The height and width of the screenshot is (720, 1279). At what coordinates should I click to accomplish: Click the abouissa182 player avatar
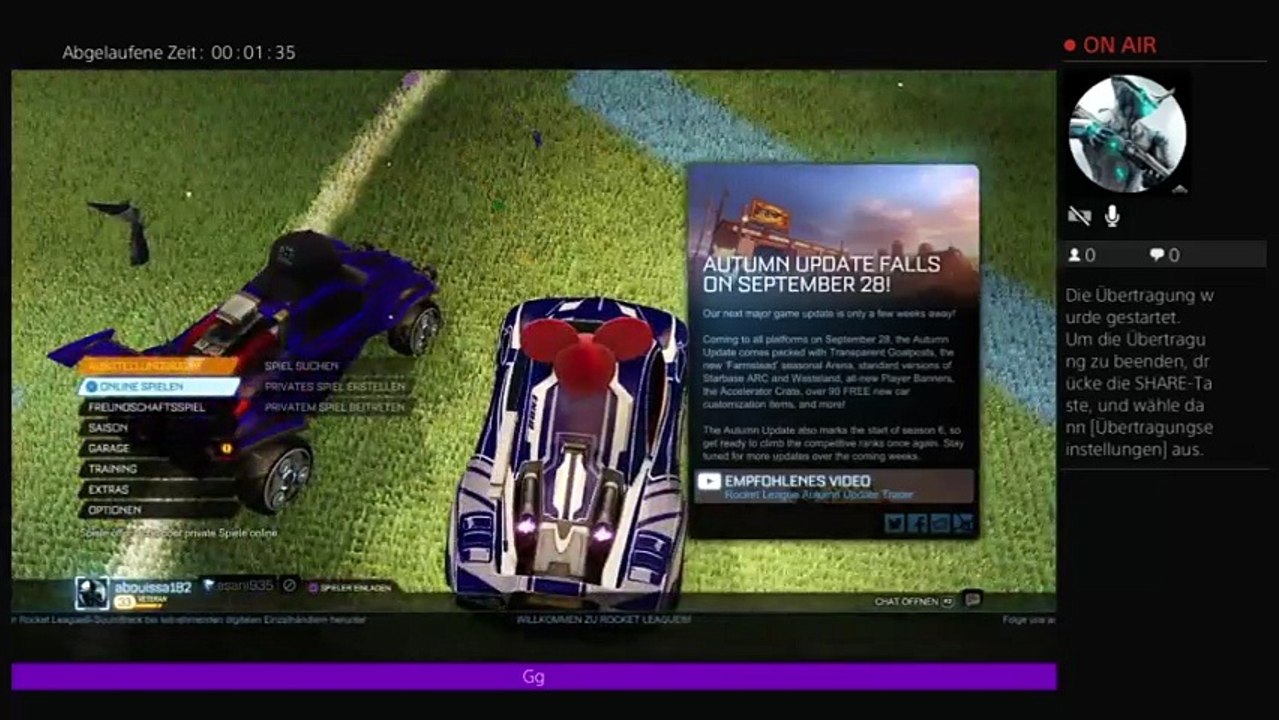tap(92, 593)
